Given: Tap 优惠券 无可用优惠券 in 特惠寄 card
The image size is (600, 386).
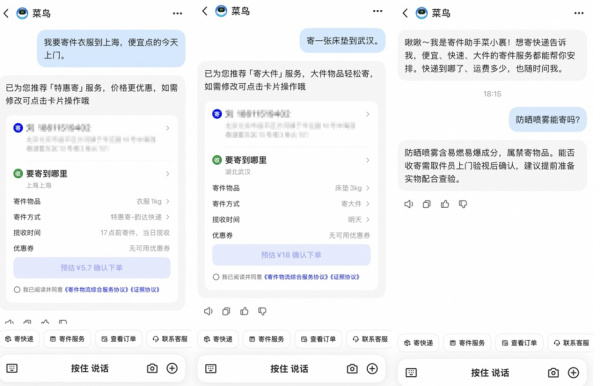Looking at the screenshot, I should tap(92, 248).
